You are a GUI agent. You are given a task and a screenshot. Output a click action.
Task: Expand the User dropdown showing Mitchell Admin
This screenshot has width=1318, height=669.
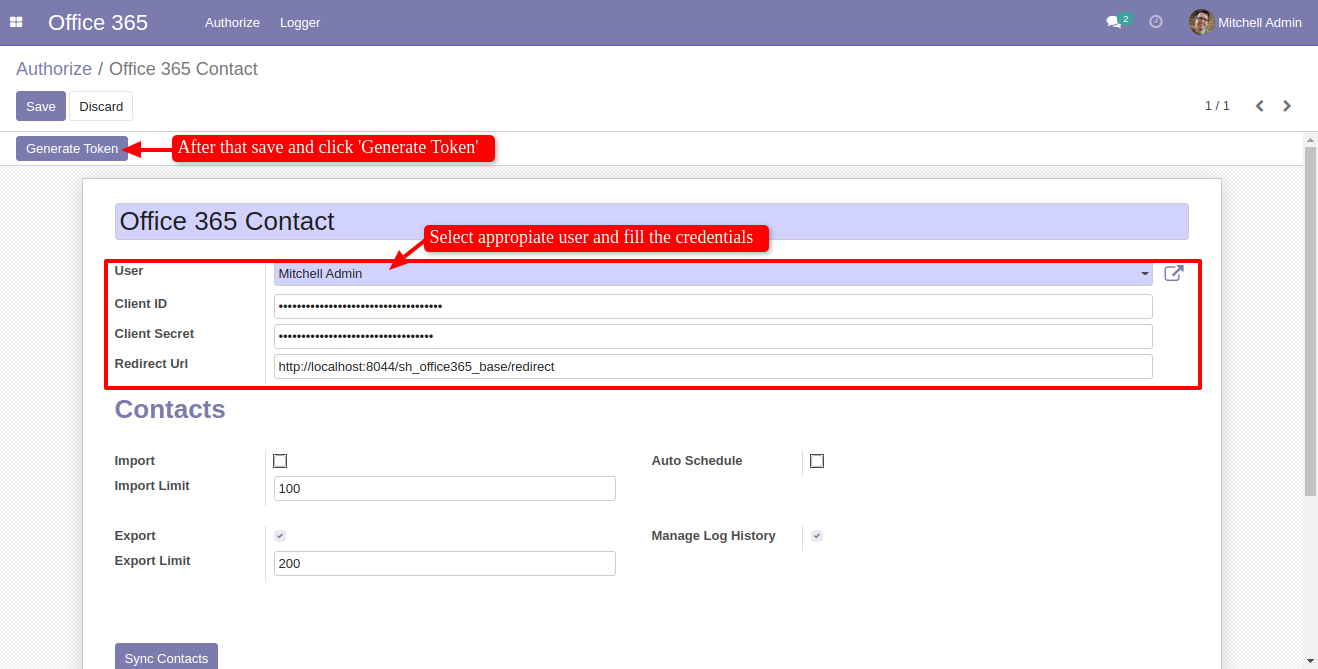pyautogui.click(x=713, y=274)
